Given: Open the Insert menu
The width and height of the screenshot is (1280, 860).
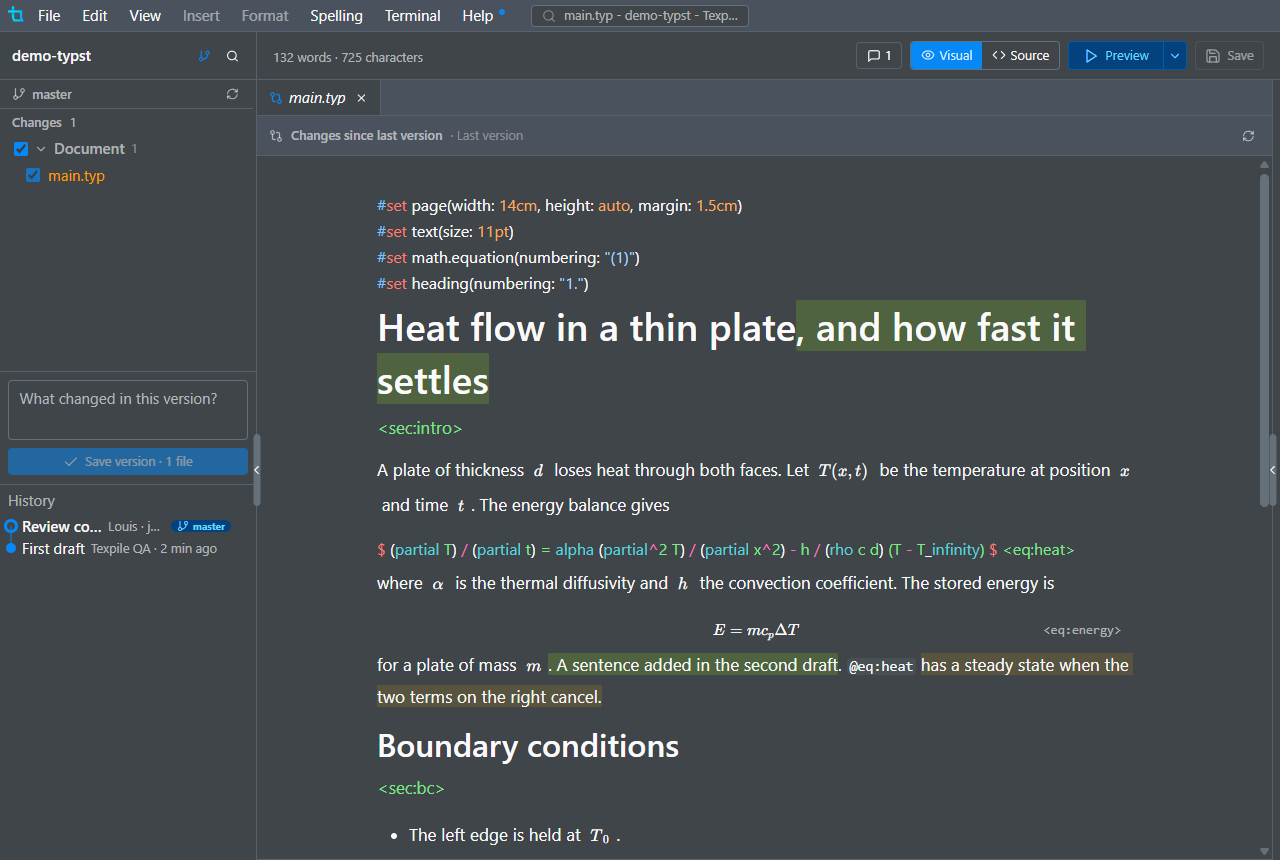Looking at the screenshot, I should (201, 16).
